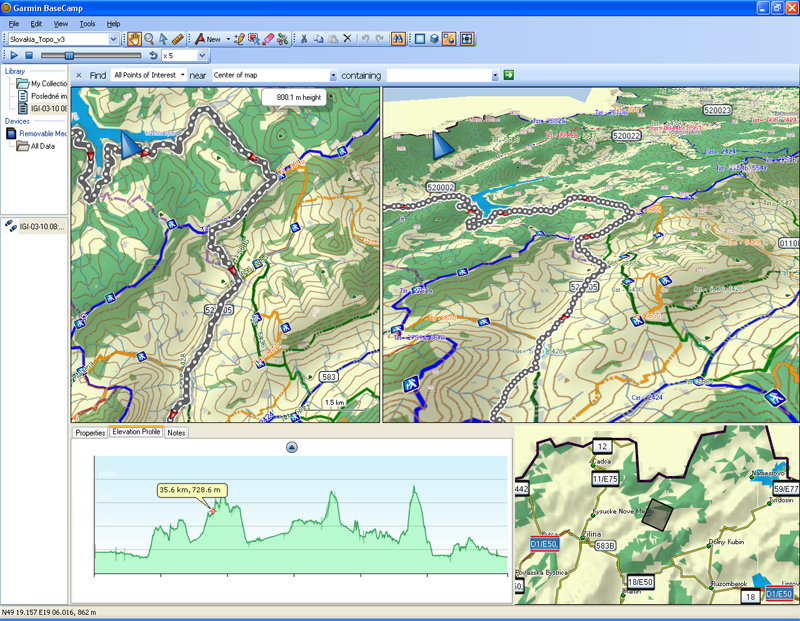Expand the Center of map dropdown
The height and width of the screenshot is (621, 800).
(333, 75)
